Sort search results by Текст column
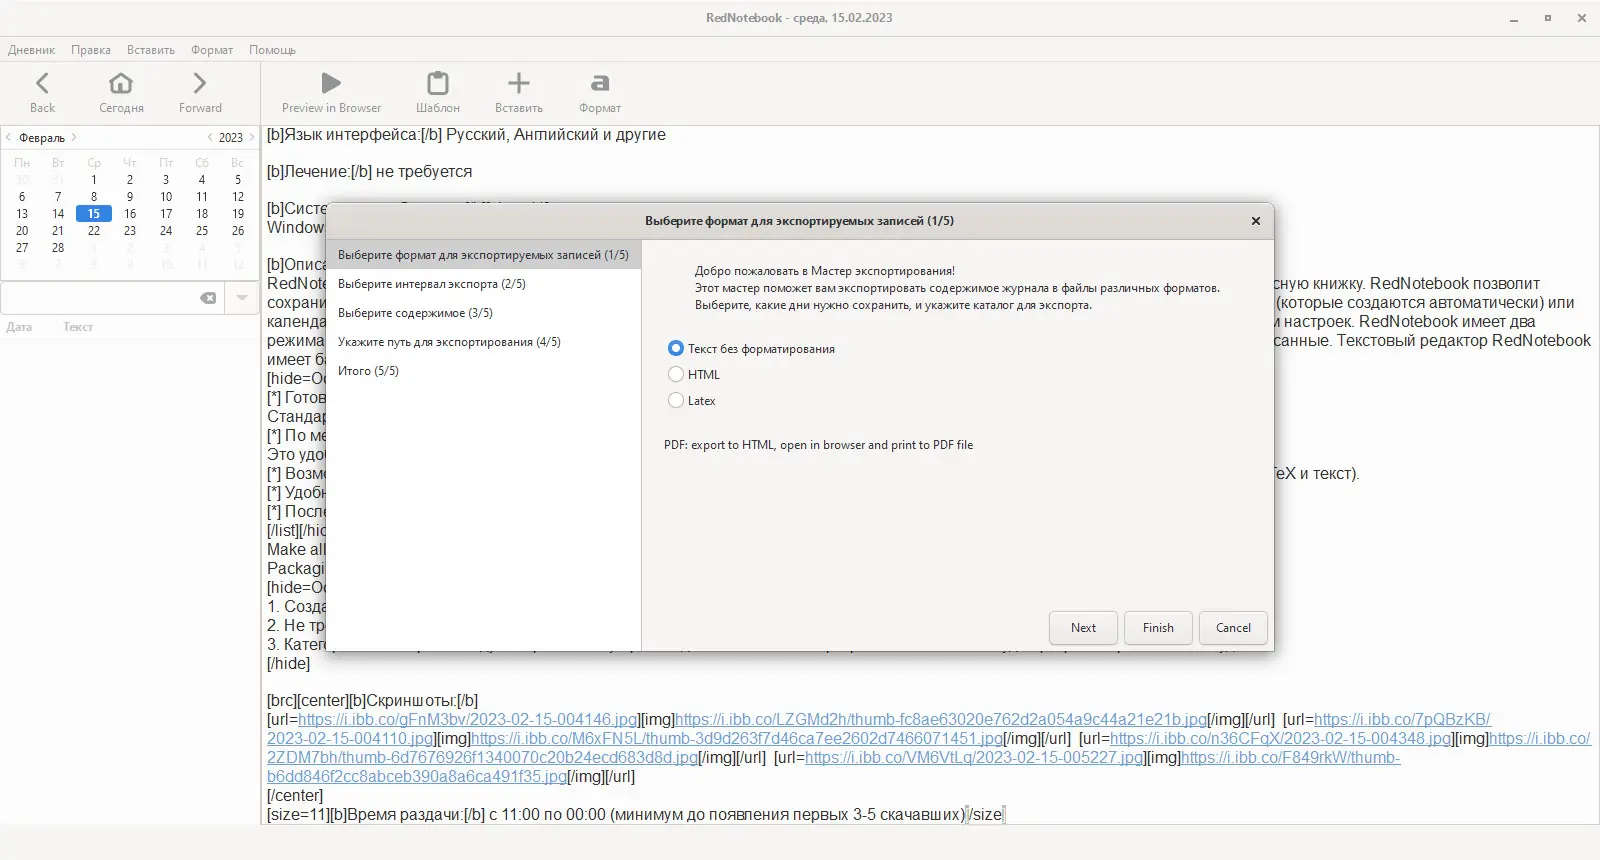1600x860 pixels. (x=78, y=327)
